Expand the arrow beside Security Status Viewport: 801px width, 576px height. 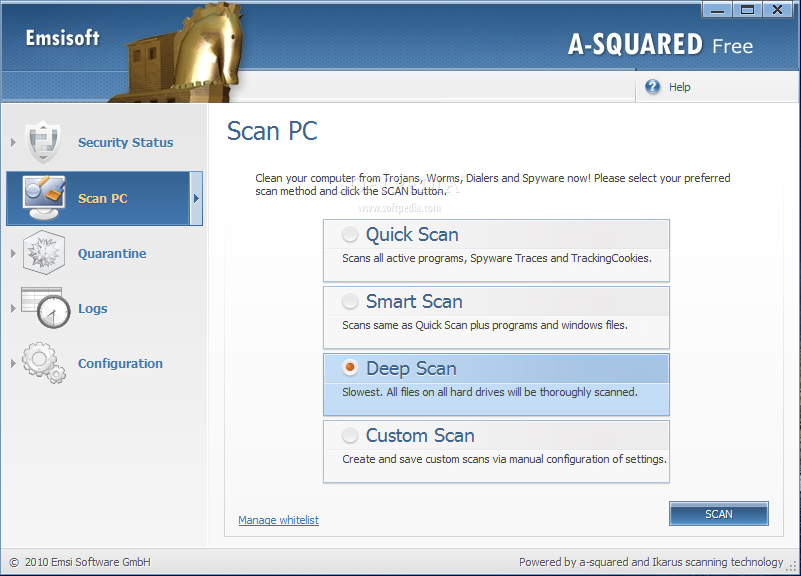(x=13, y=143)
